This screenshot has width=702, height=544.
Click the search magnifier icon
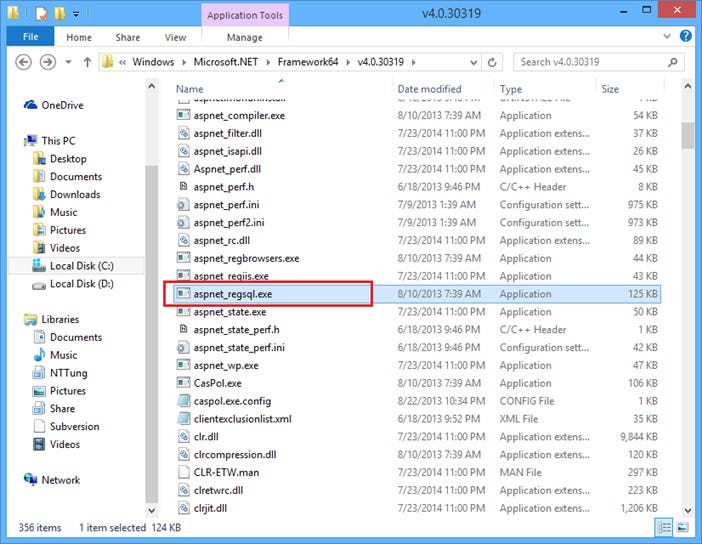click(672, 62)
